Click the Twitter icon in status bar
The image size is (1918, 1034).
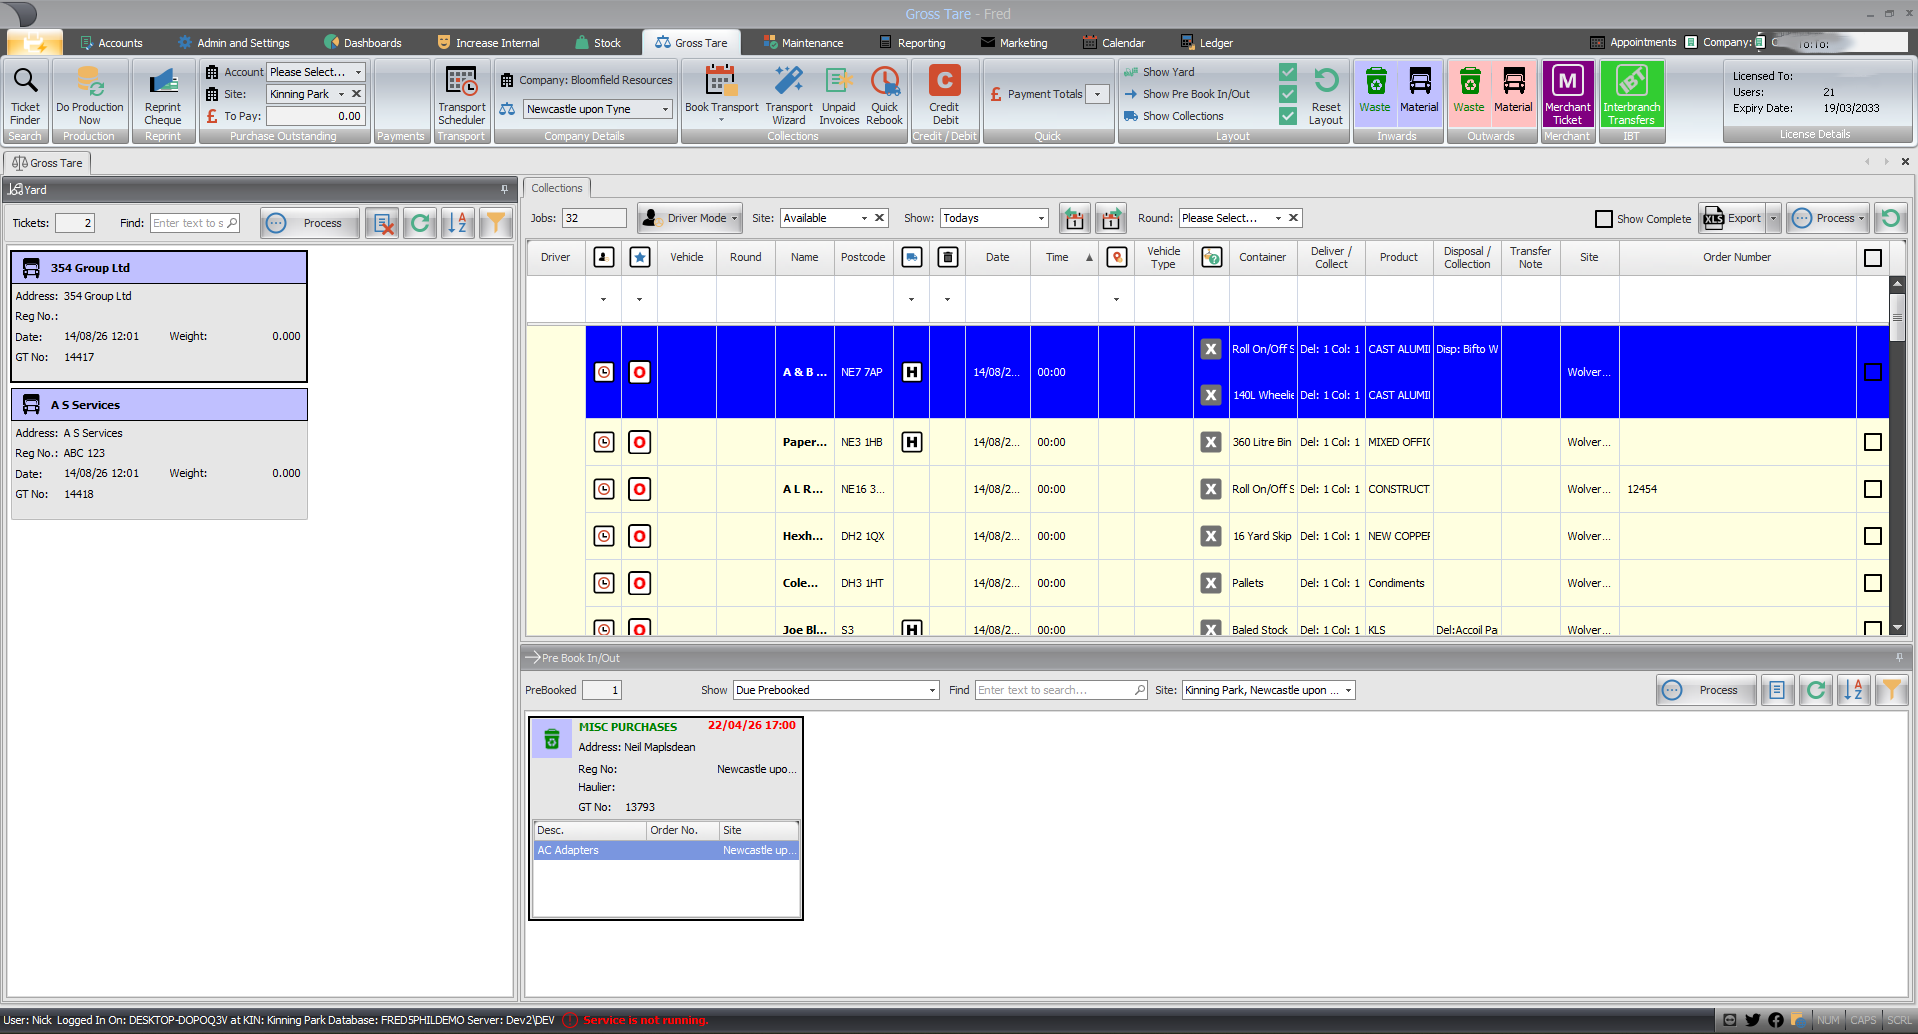click(x=1752, y=1020)
